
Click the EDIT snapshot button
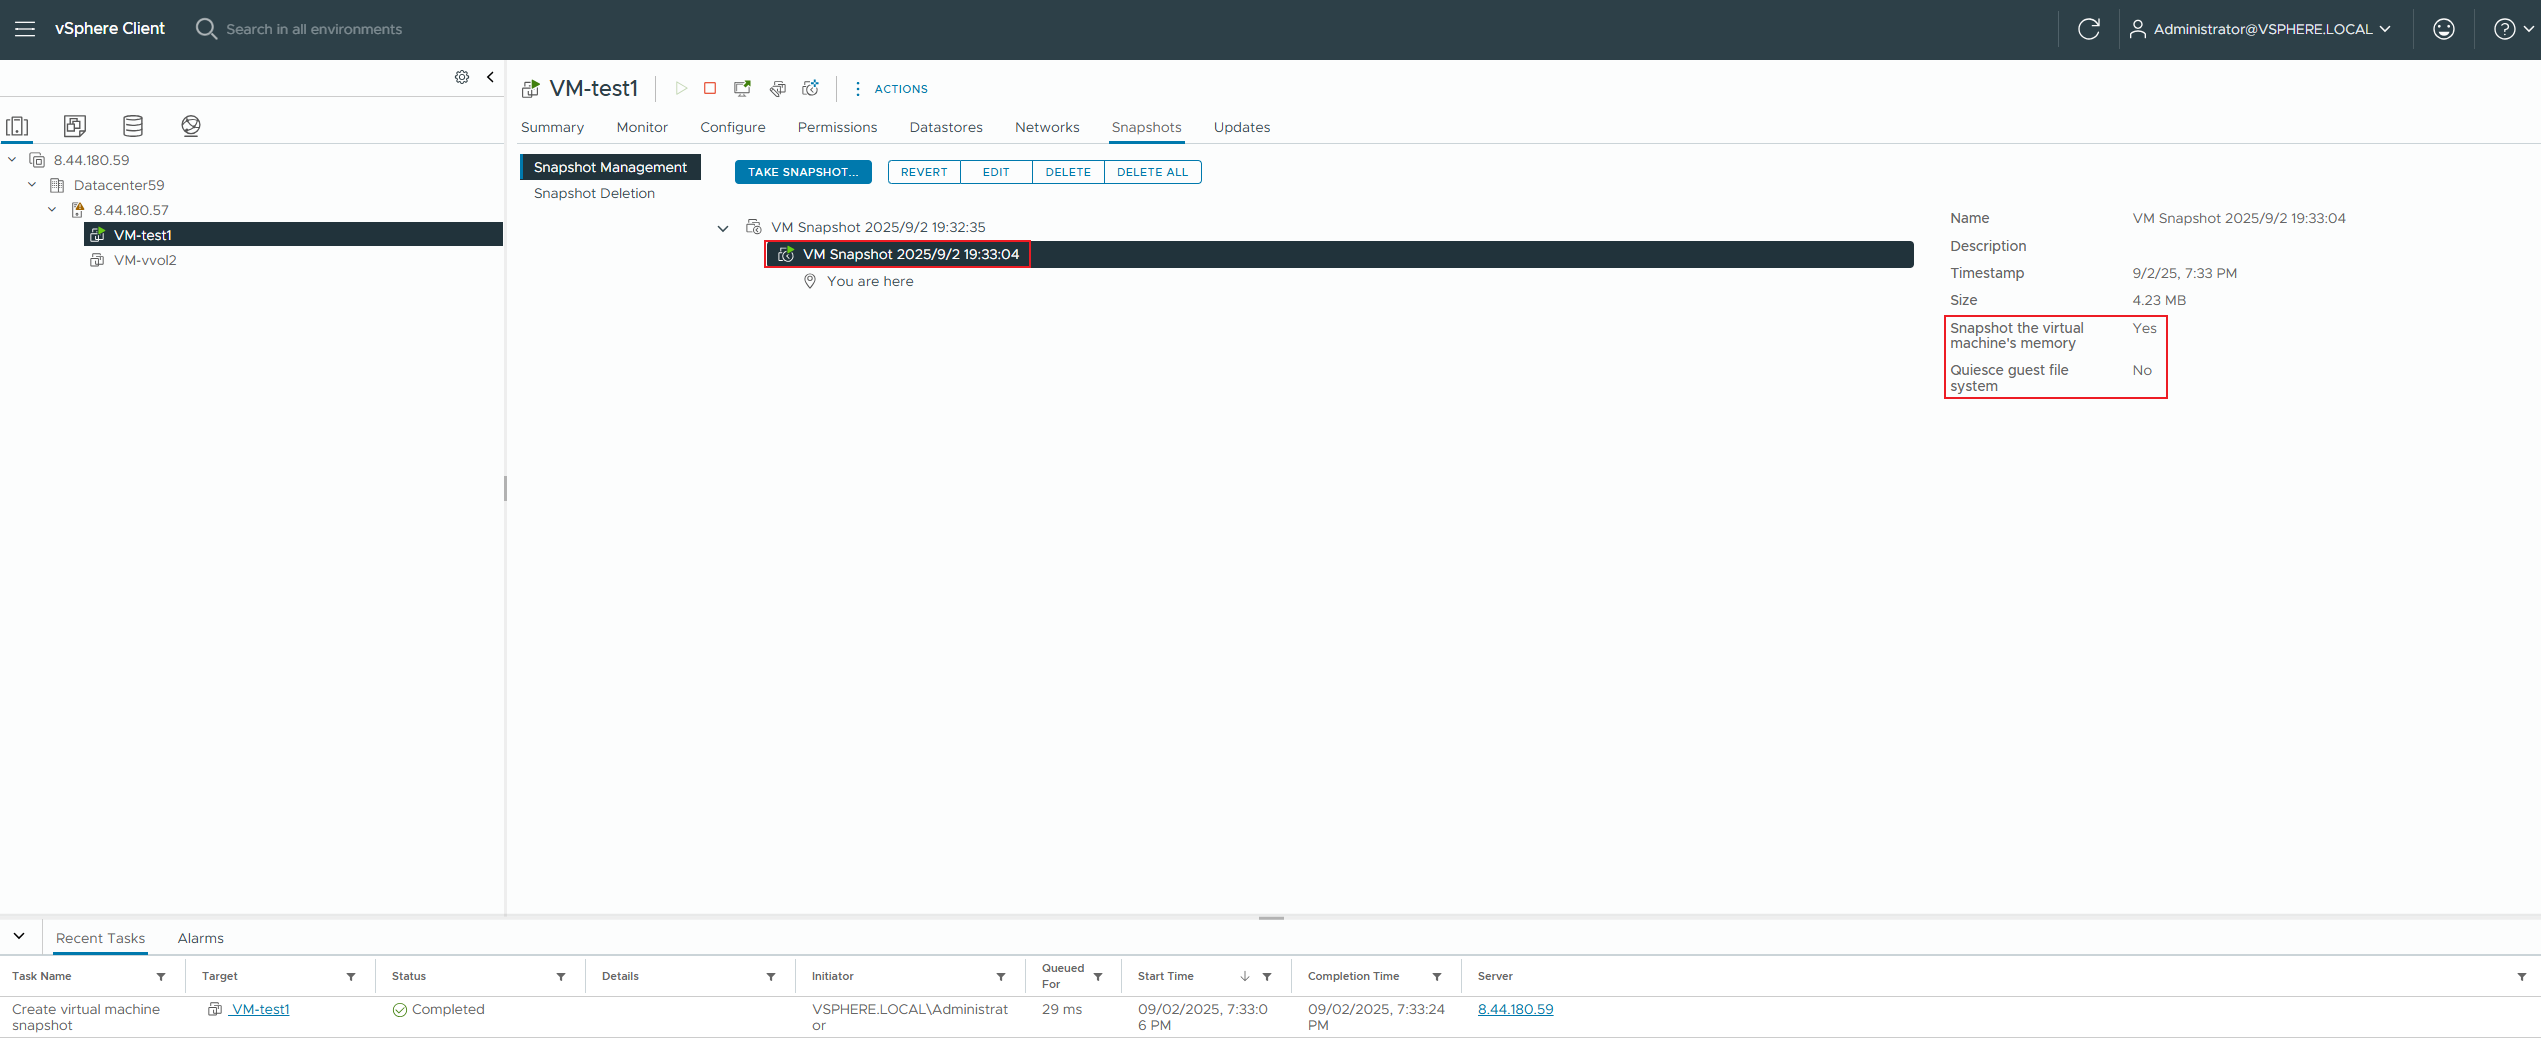point(996,172)
